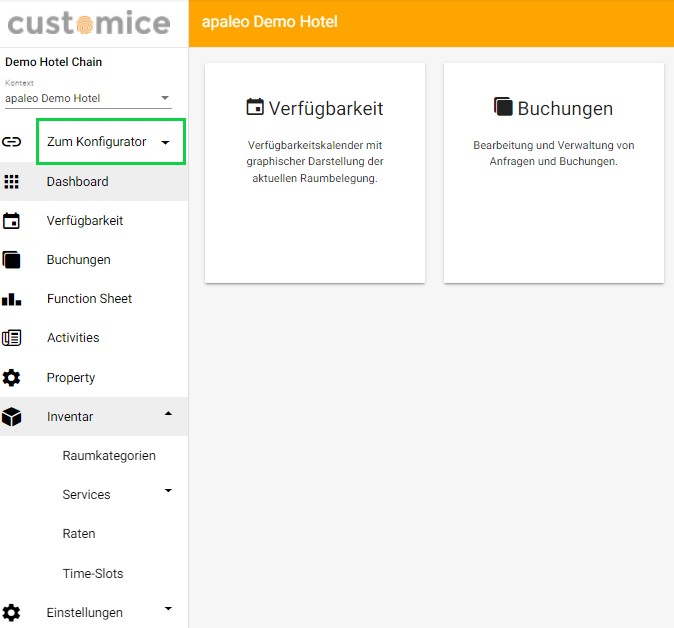Expand the Services submenu arrow

click(x=168, y=490)
